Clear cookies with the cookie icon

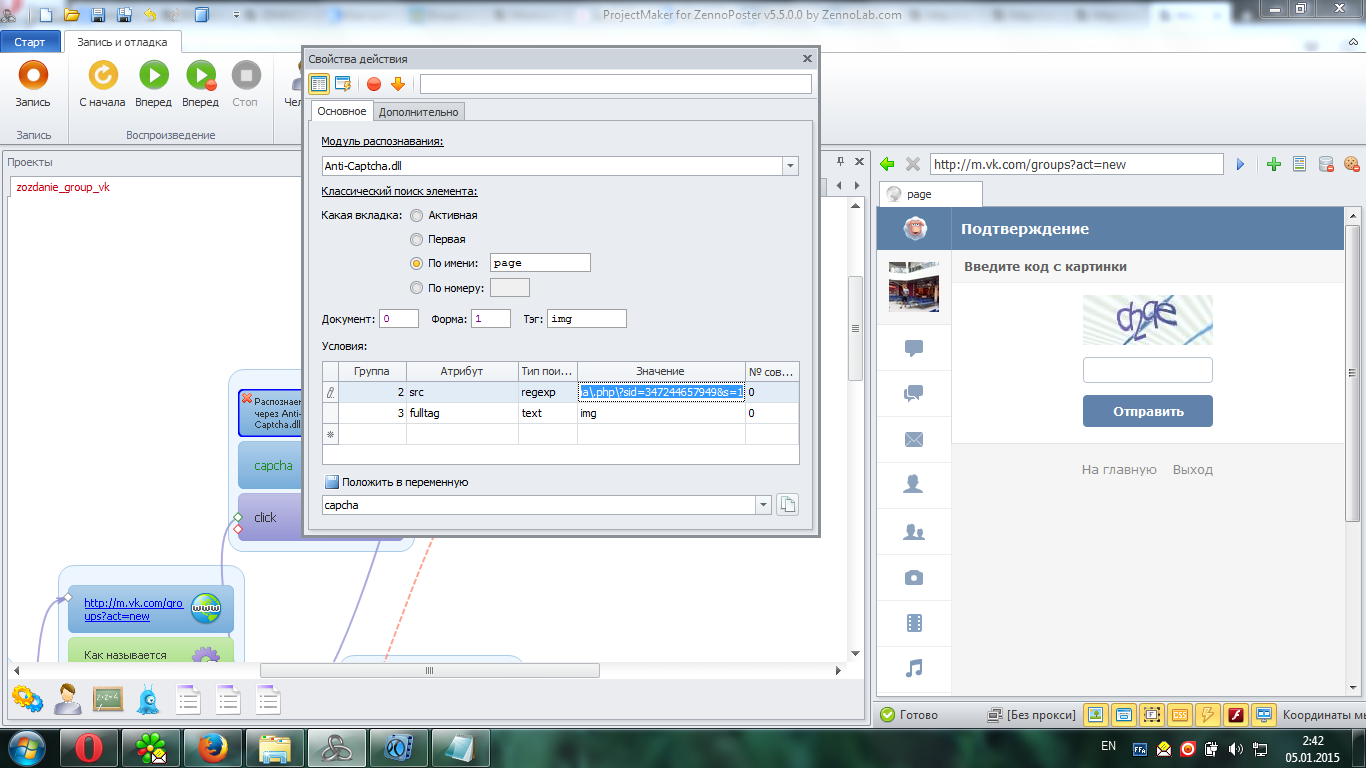1351,164
